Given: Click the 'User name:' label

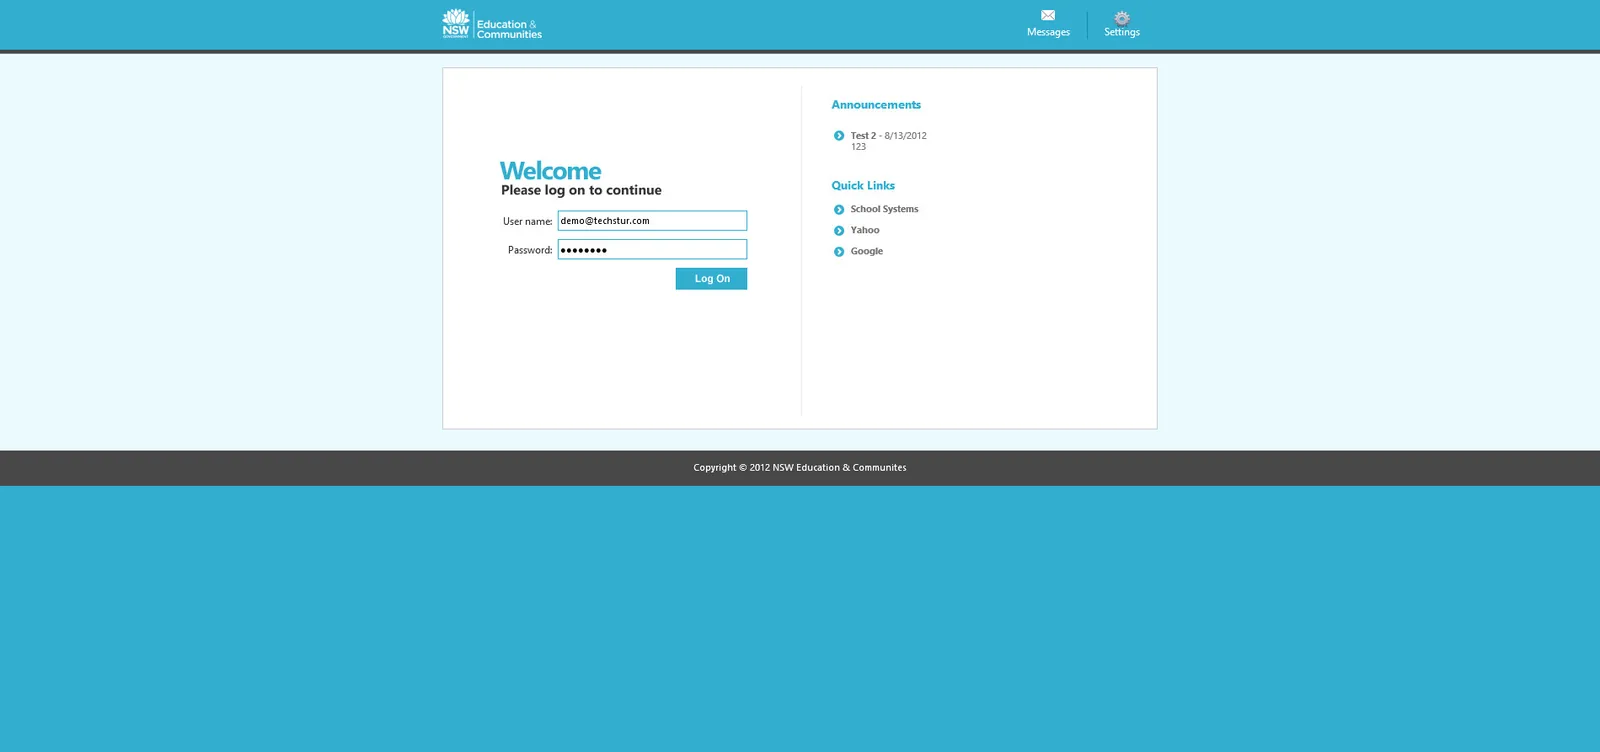Looking at the screenshot, I should (x=527, y=221).
